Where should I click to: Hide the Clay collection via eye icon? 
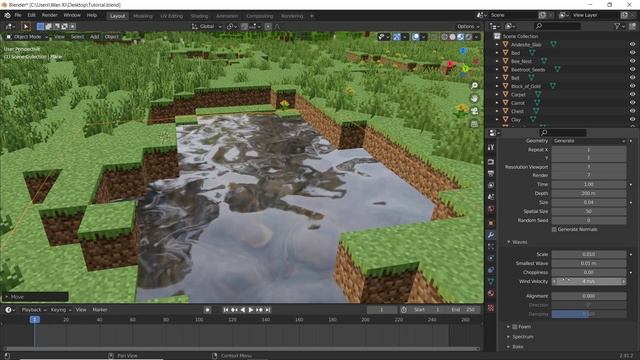[632, 120]
